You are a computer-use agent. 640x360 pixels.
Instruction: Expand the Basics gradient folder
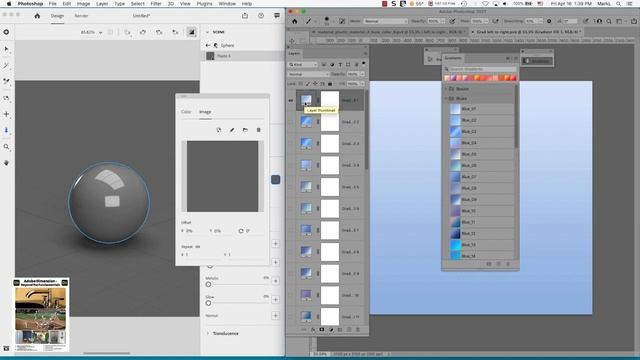[446, 89]
